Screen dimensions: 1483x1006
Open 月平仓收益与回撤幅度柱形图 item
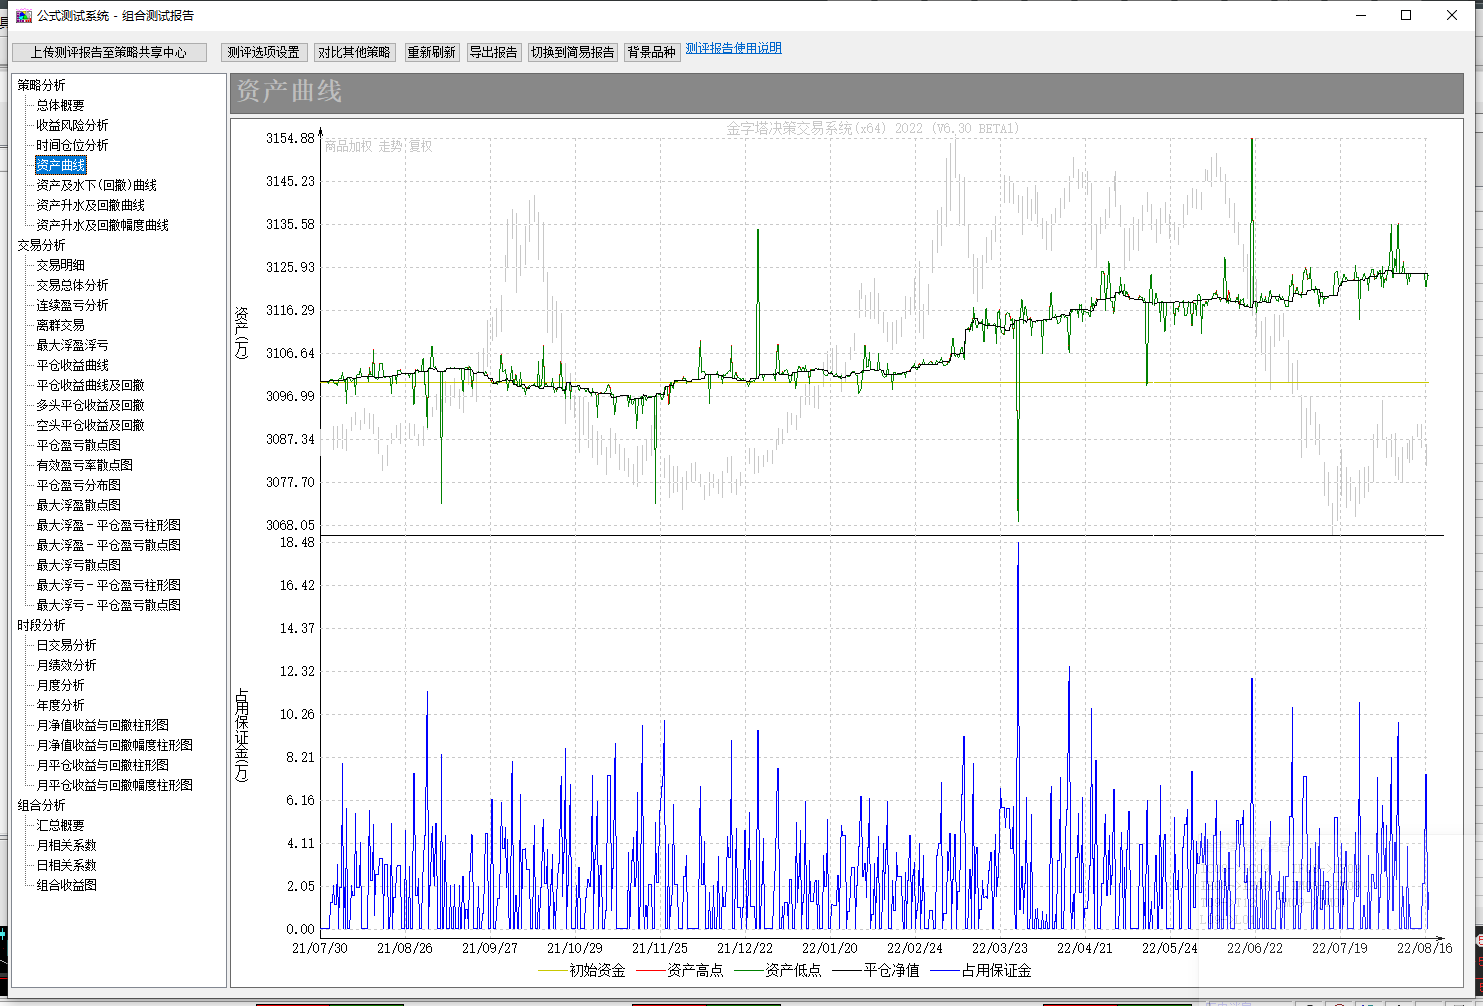click(x=115, y=785)
